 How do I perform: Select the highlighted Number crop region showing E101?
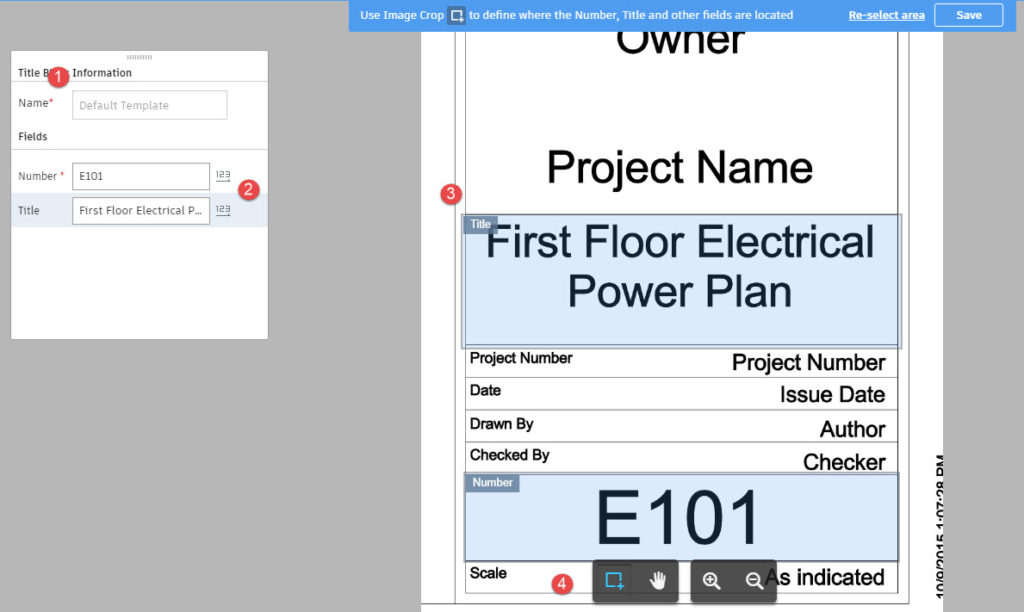[x=680, y=517]
